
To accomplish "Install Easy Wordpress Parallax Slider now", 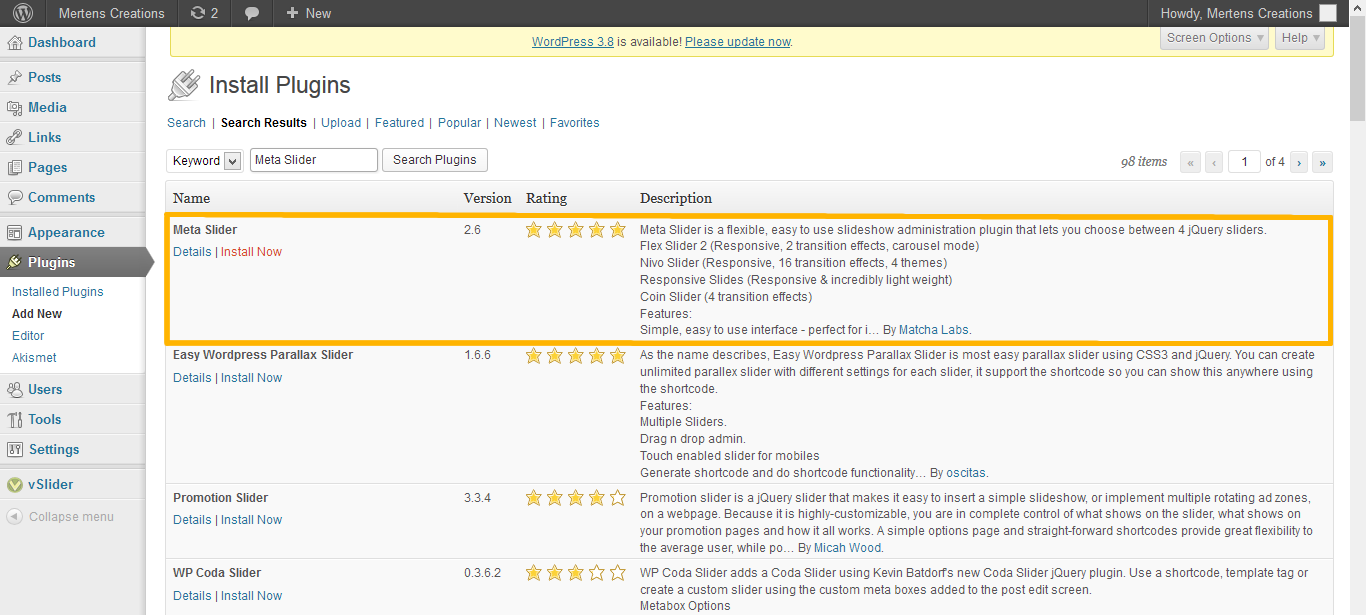I will click(251, 378).
